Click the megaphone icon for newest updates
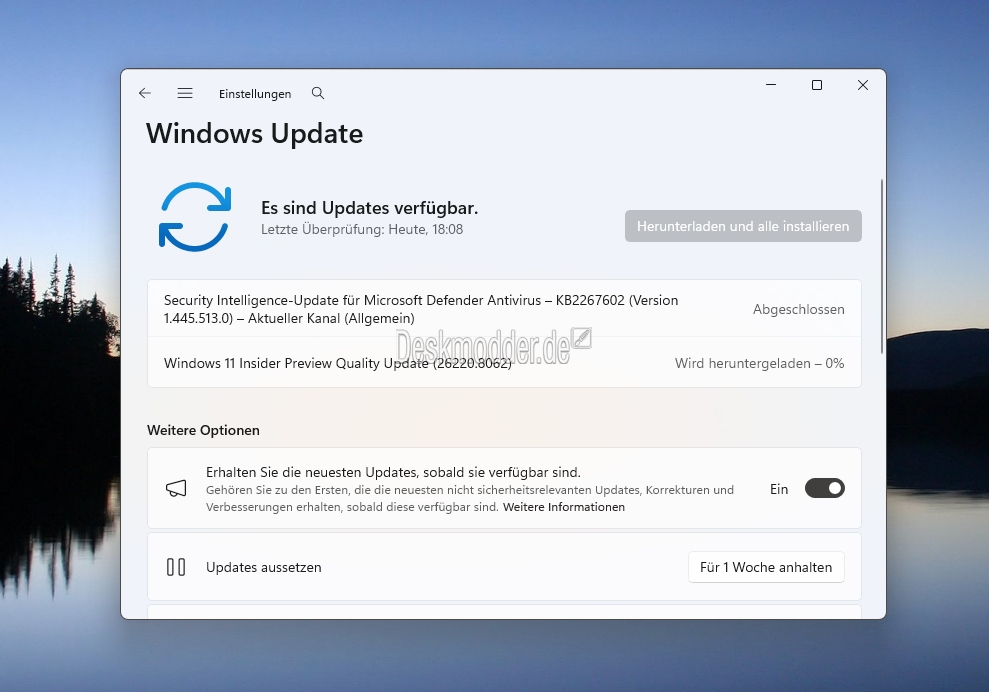The height and width of the screenshot is (692, 989). coord(176,488)
